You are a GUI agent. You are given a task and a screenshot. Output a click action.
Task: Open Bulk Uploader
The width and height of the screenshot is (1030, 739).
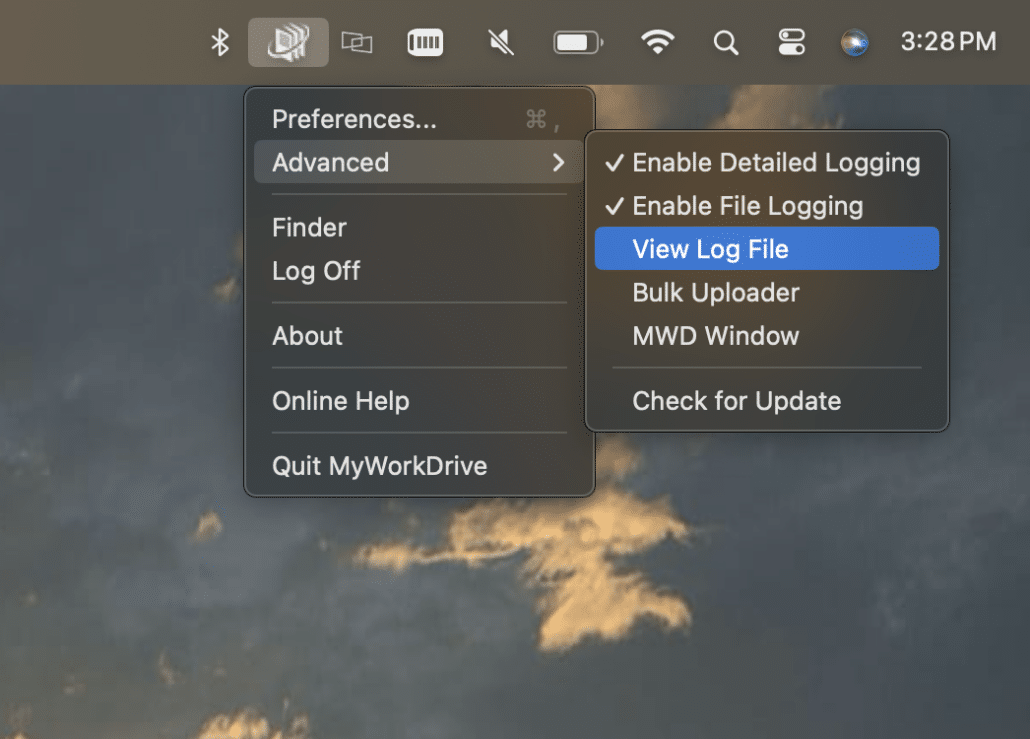(x=716, y=293)
